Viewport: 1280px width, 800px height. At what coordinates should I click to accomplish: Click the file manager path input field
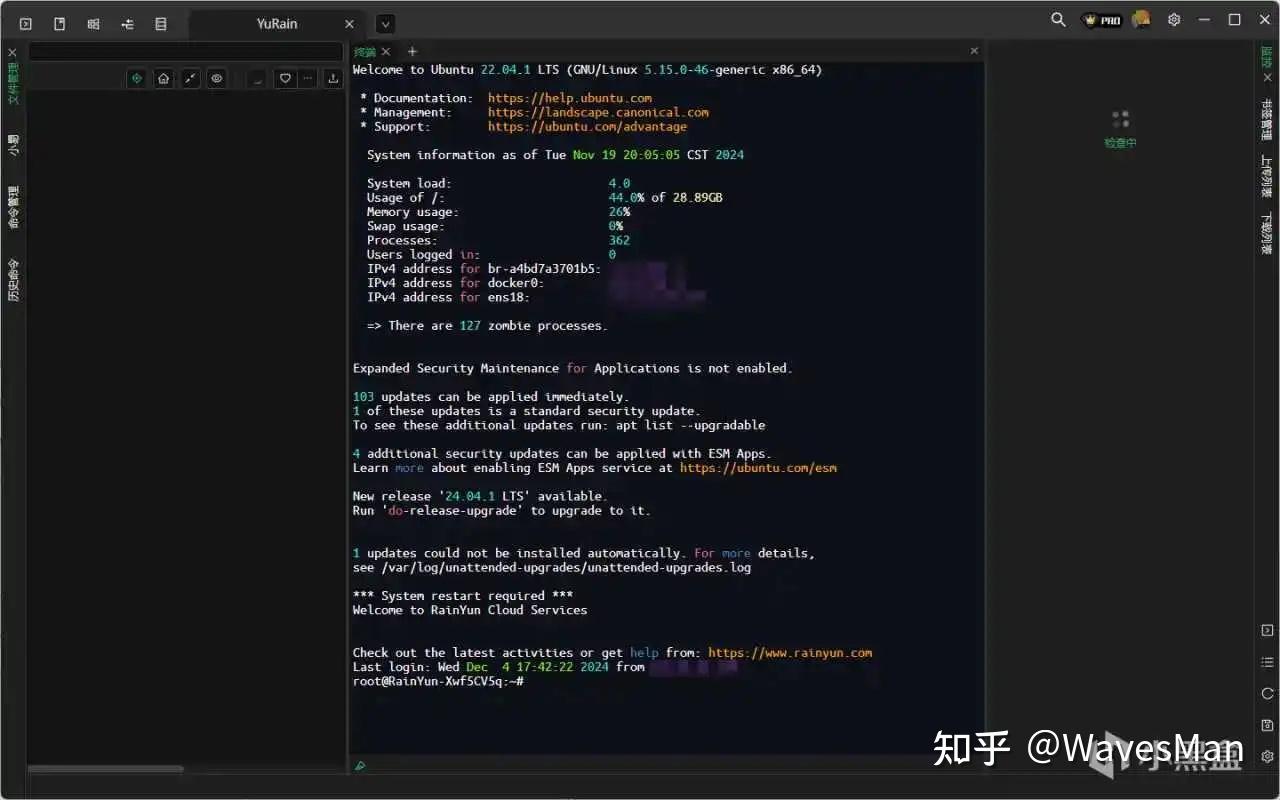(185, 51)
